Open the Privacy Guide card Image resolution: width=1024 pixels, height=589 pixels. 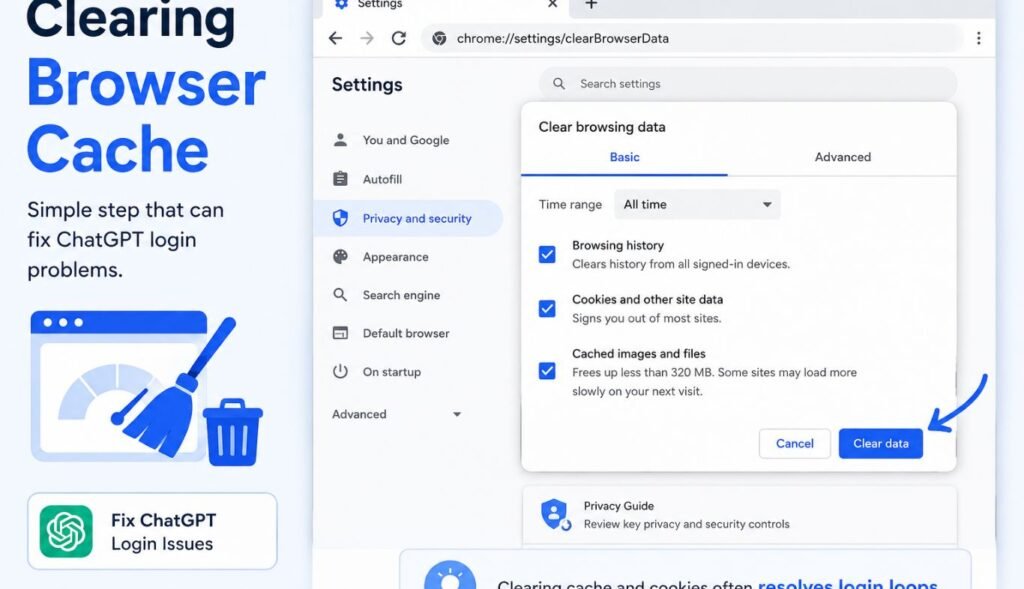point(740,515)
